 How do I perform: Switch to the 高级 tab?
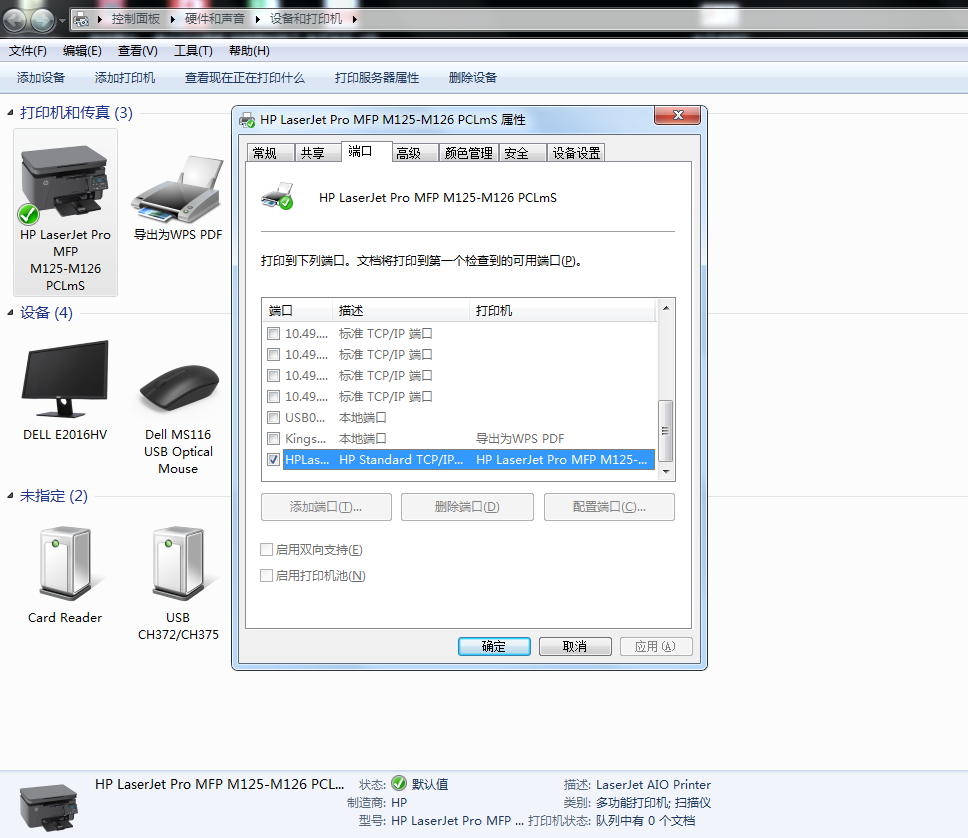pyautogui.click(x=408, y=153)
